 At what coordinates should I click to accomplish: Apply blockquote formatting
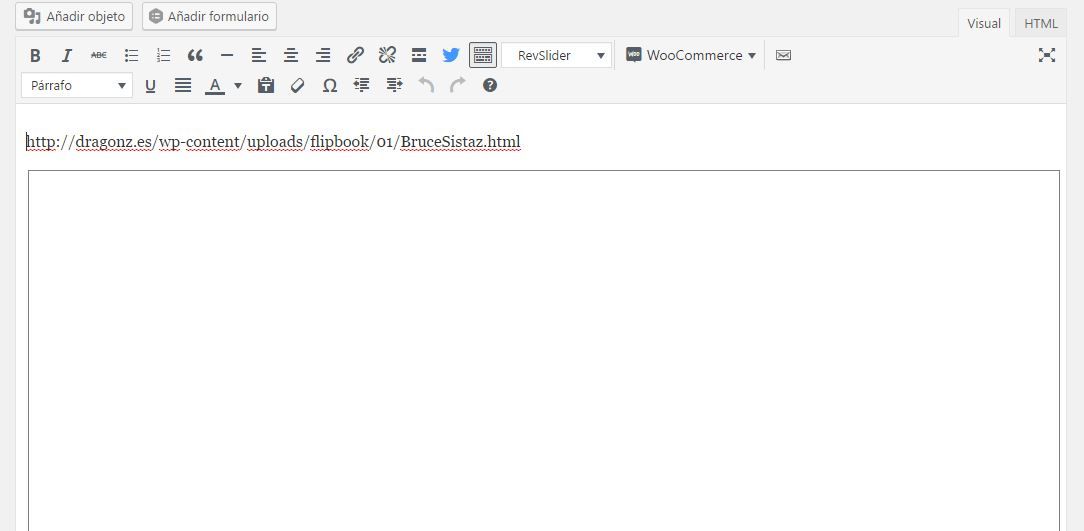195,55
